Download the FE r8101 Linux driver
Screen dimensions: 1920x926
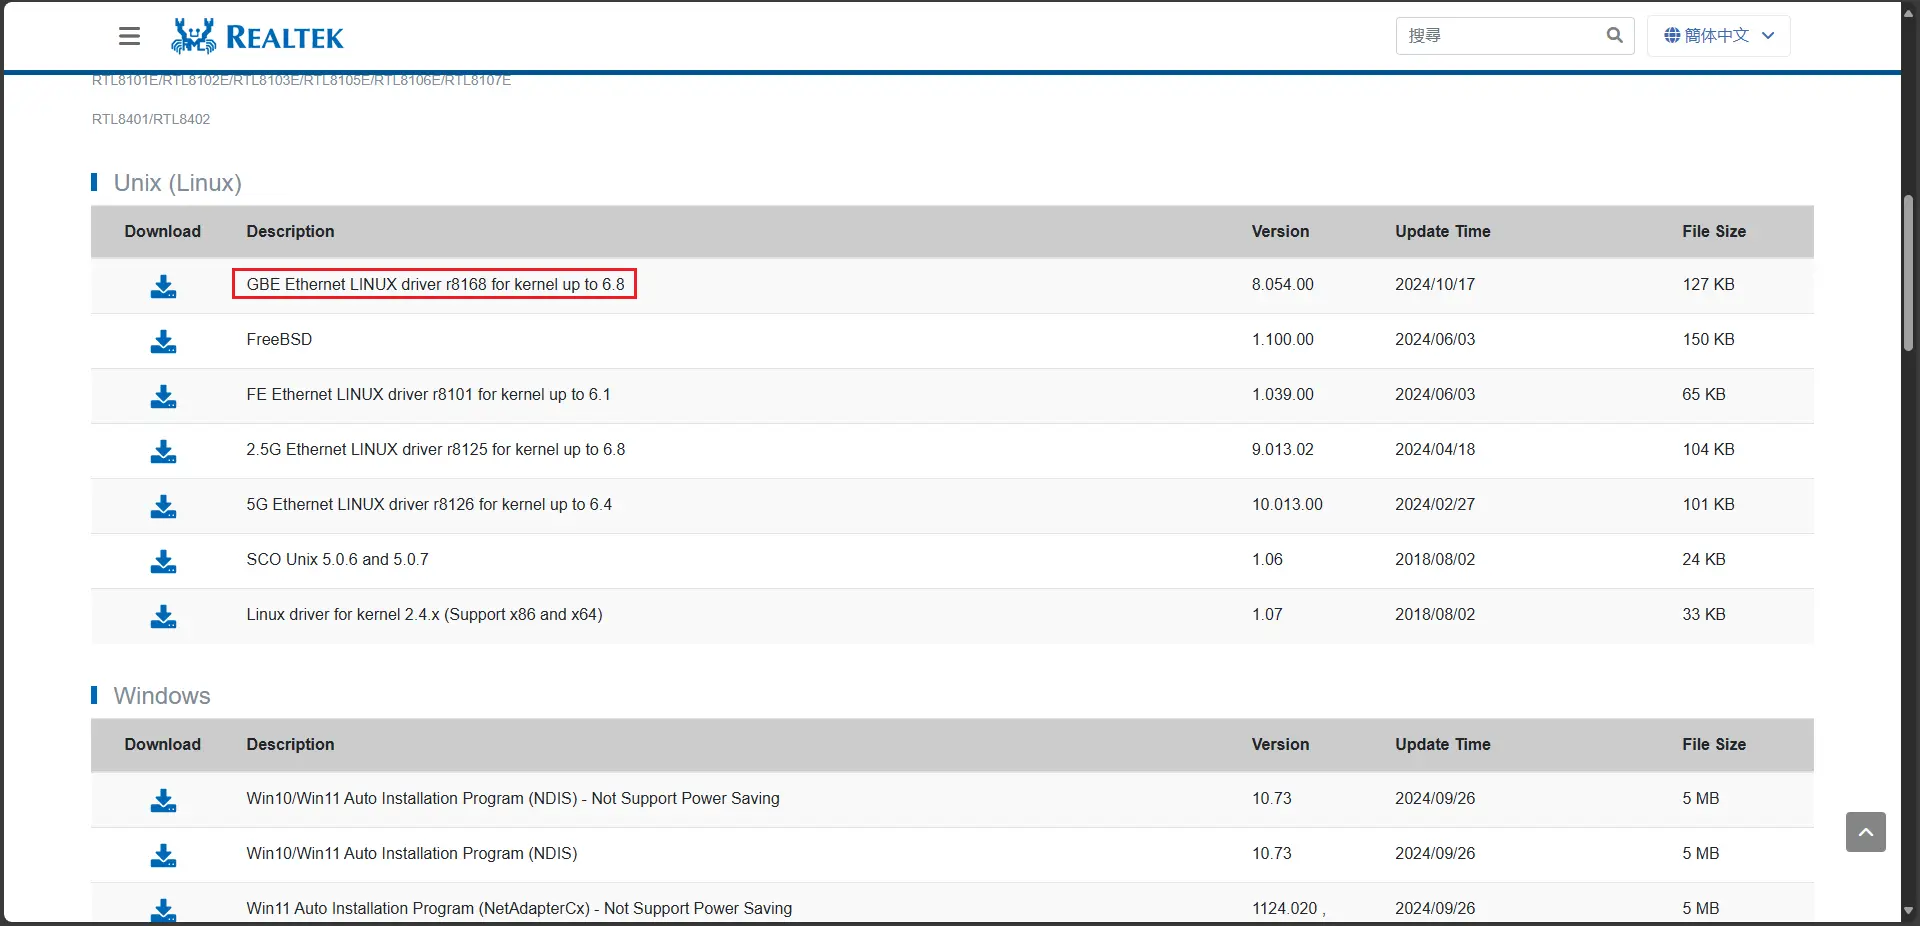pos(163,397)
